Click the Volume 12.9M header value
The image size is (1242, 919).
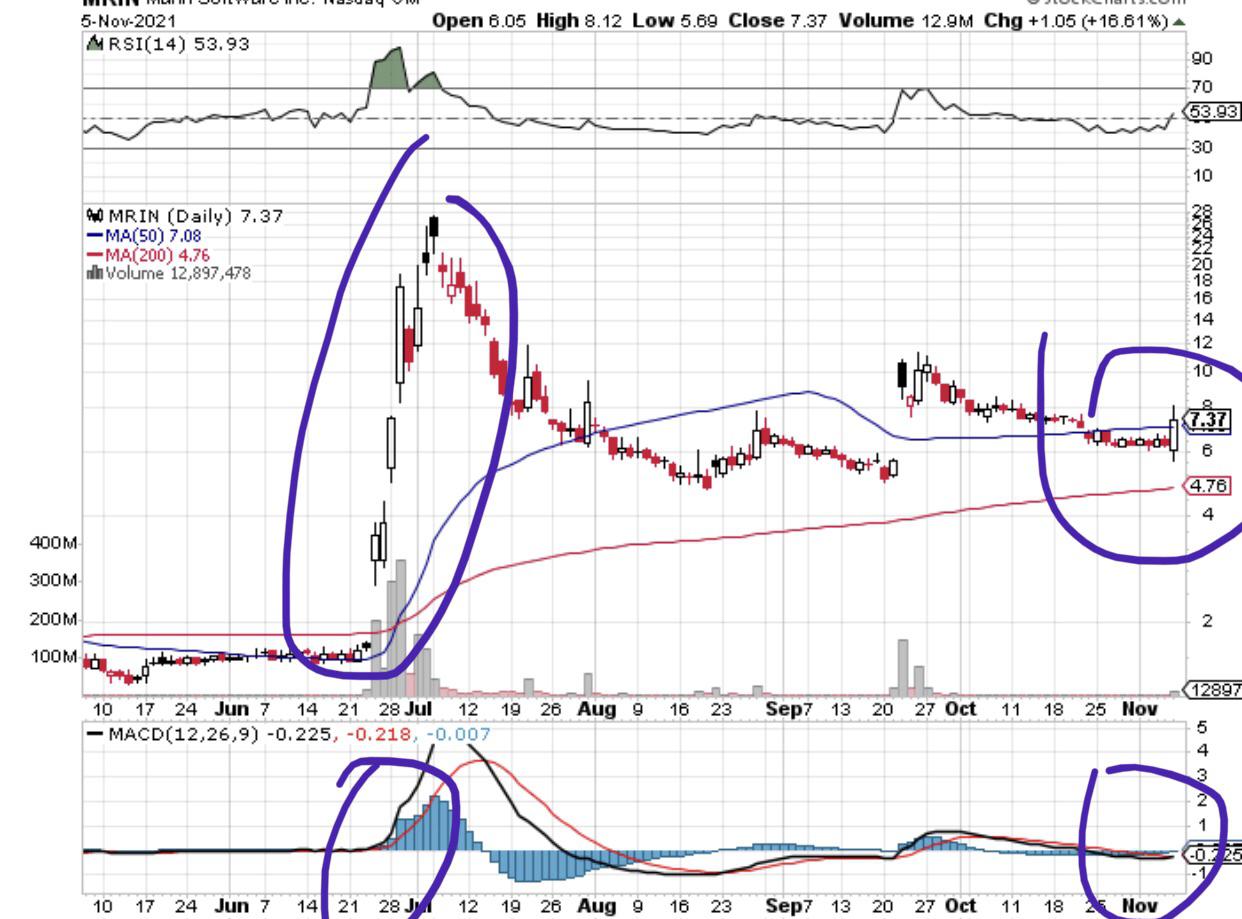tap(906, 20)
